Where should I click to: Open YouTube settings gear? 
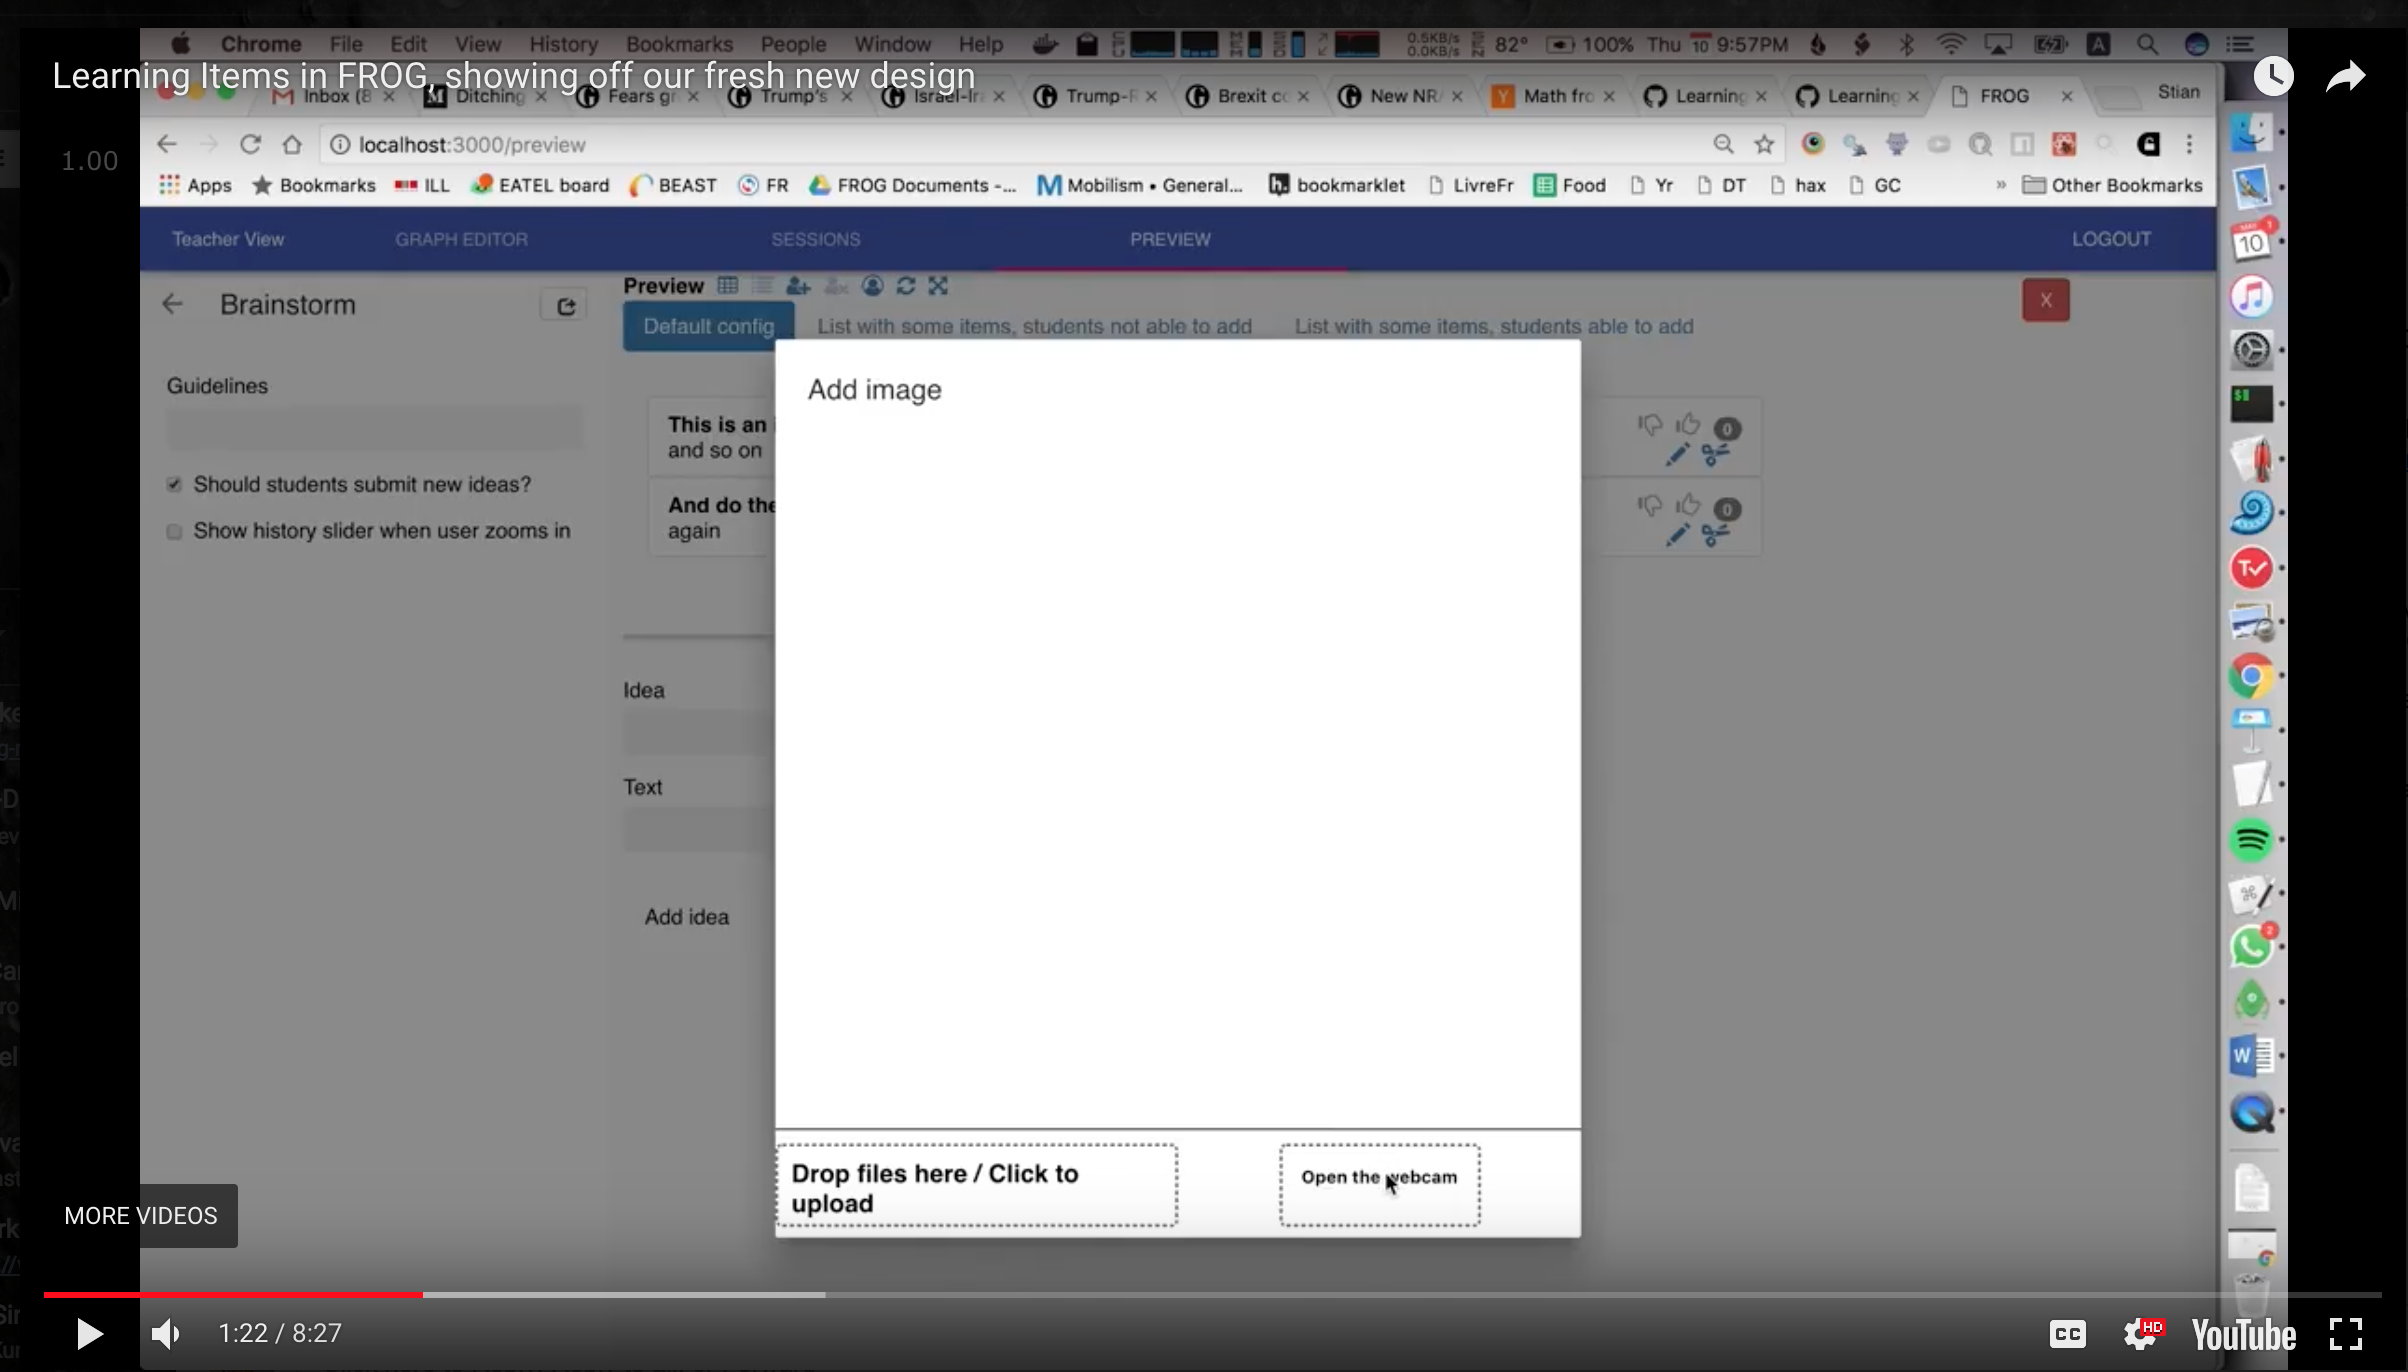click(x=2140, y=1334)
